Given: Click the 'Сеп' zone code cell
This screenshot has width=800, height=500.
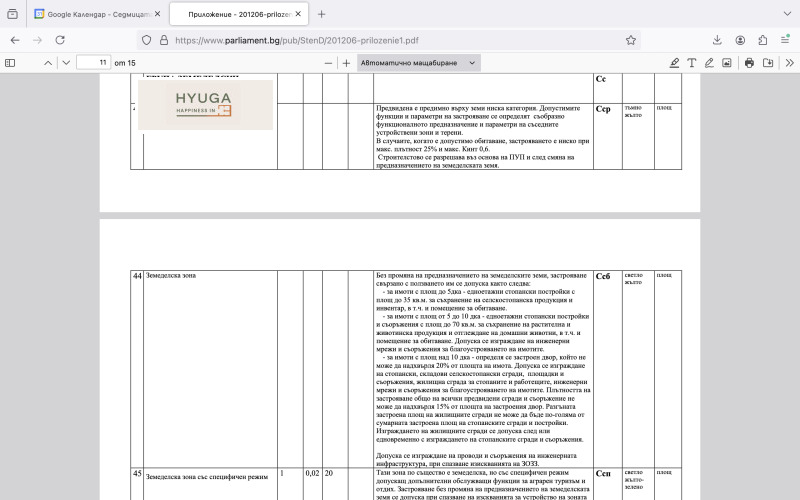Looking at the screenshot, I should pos(607,484).
